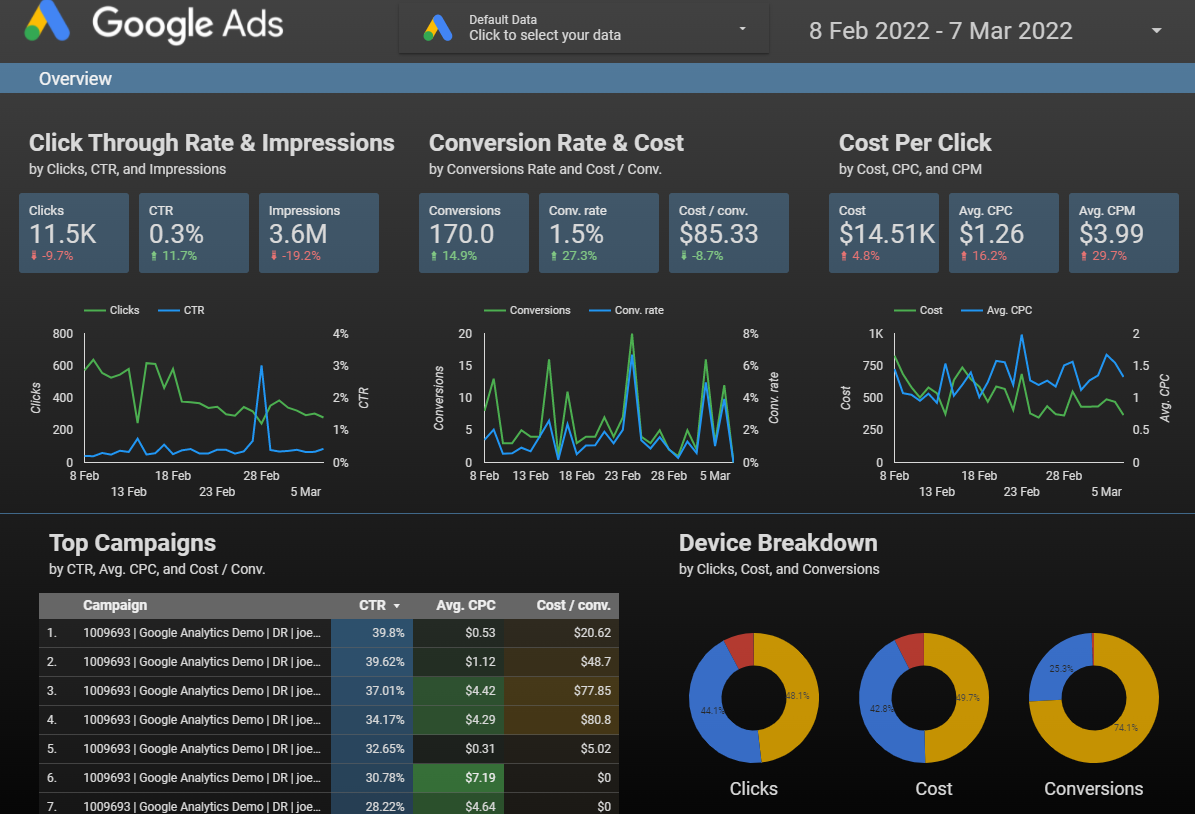Click the Google Ads icon in the data selector
This screenshot has height=814, width=1195.
(x=438, y=28)
